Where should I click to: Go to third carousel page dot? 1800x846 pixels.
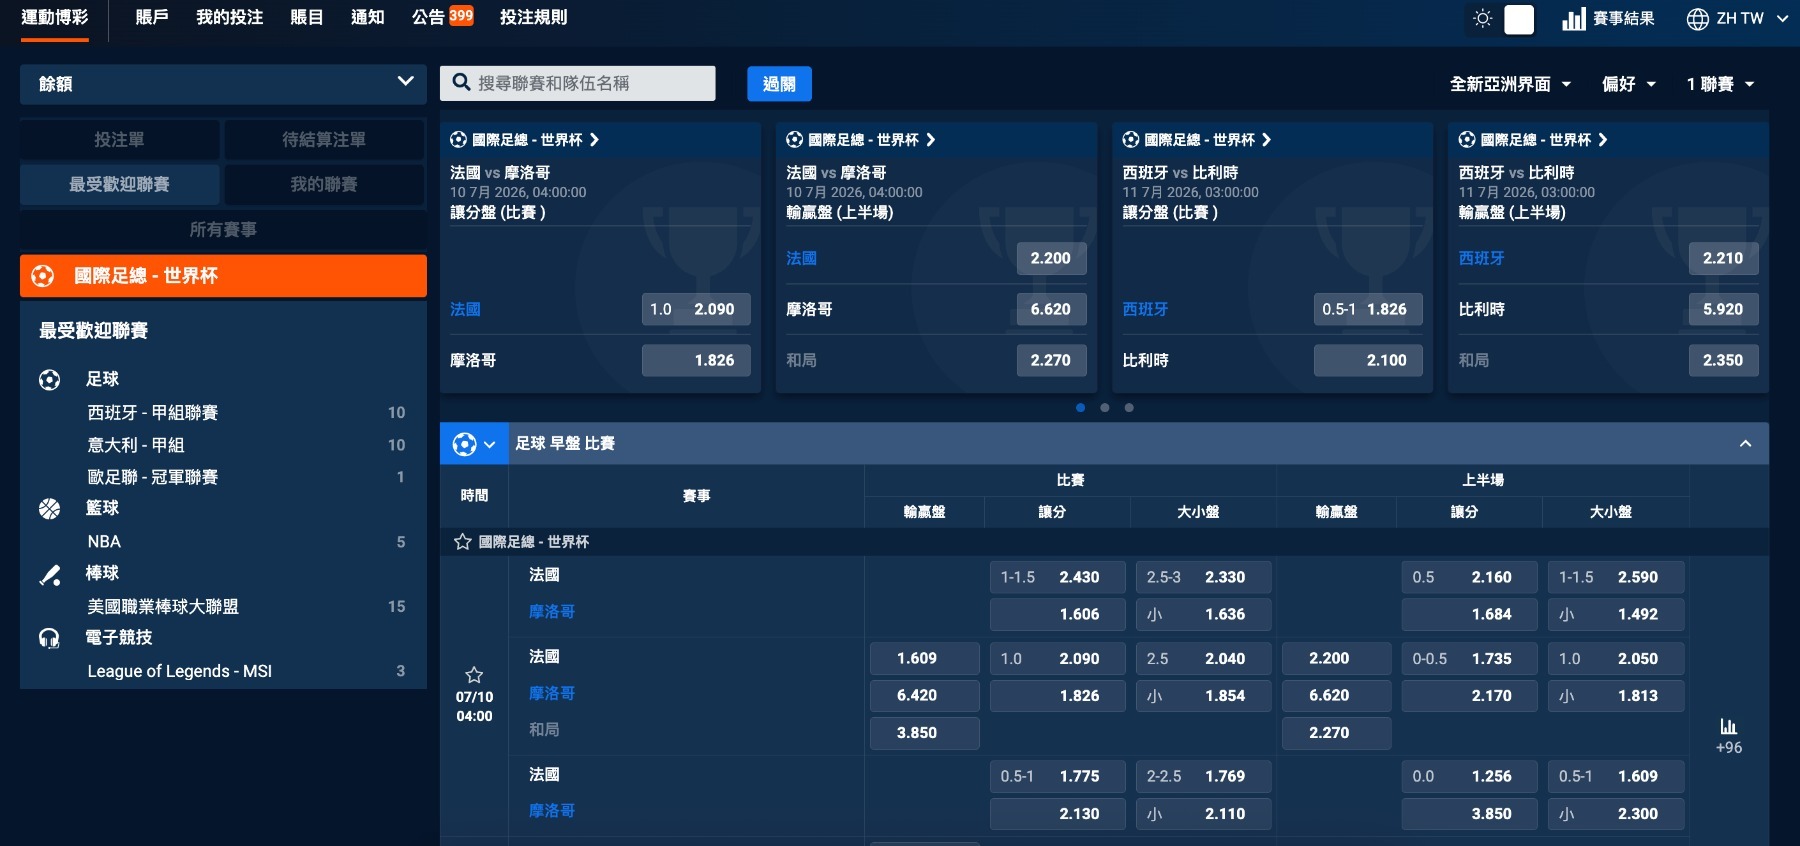pos(1129,407)
